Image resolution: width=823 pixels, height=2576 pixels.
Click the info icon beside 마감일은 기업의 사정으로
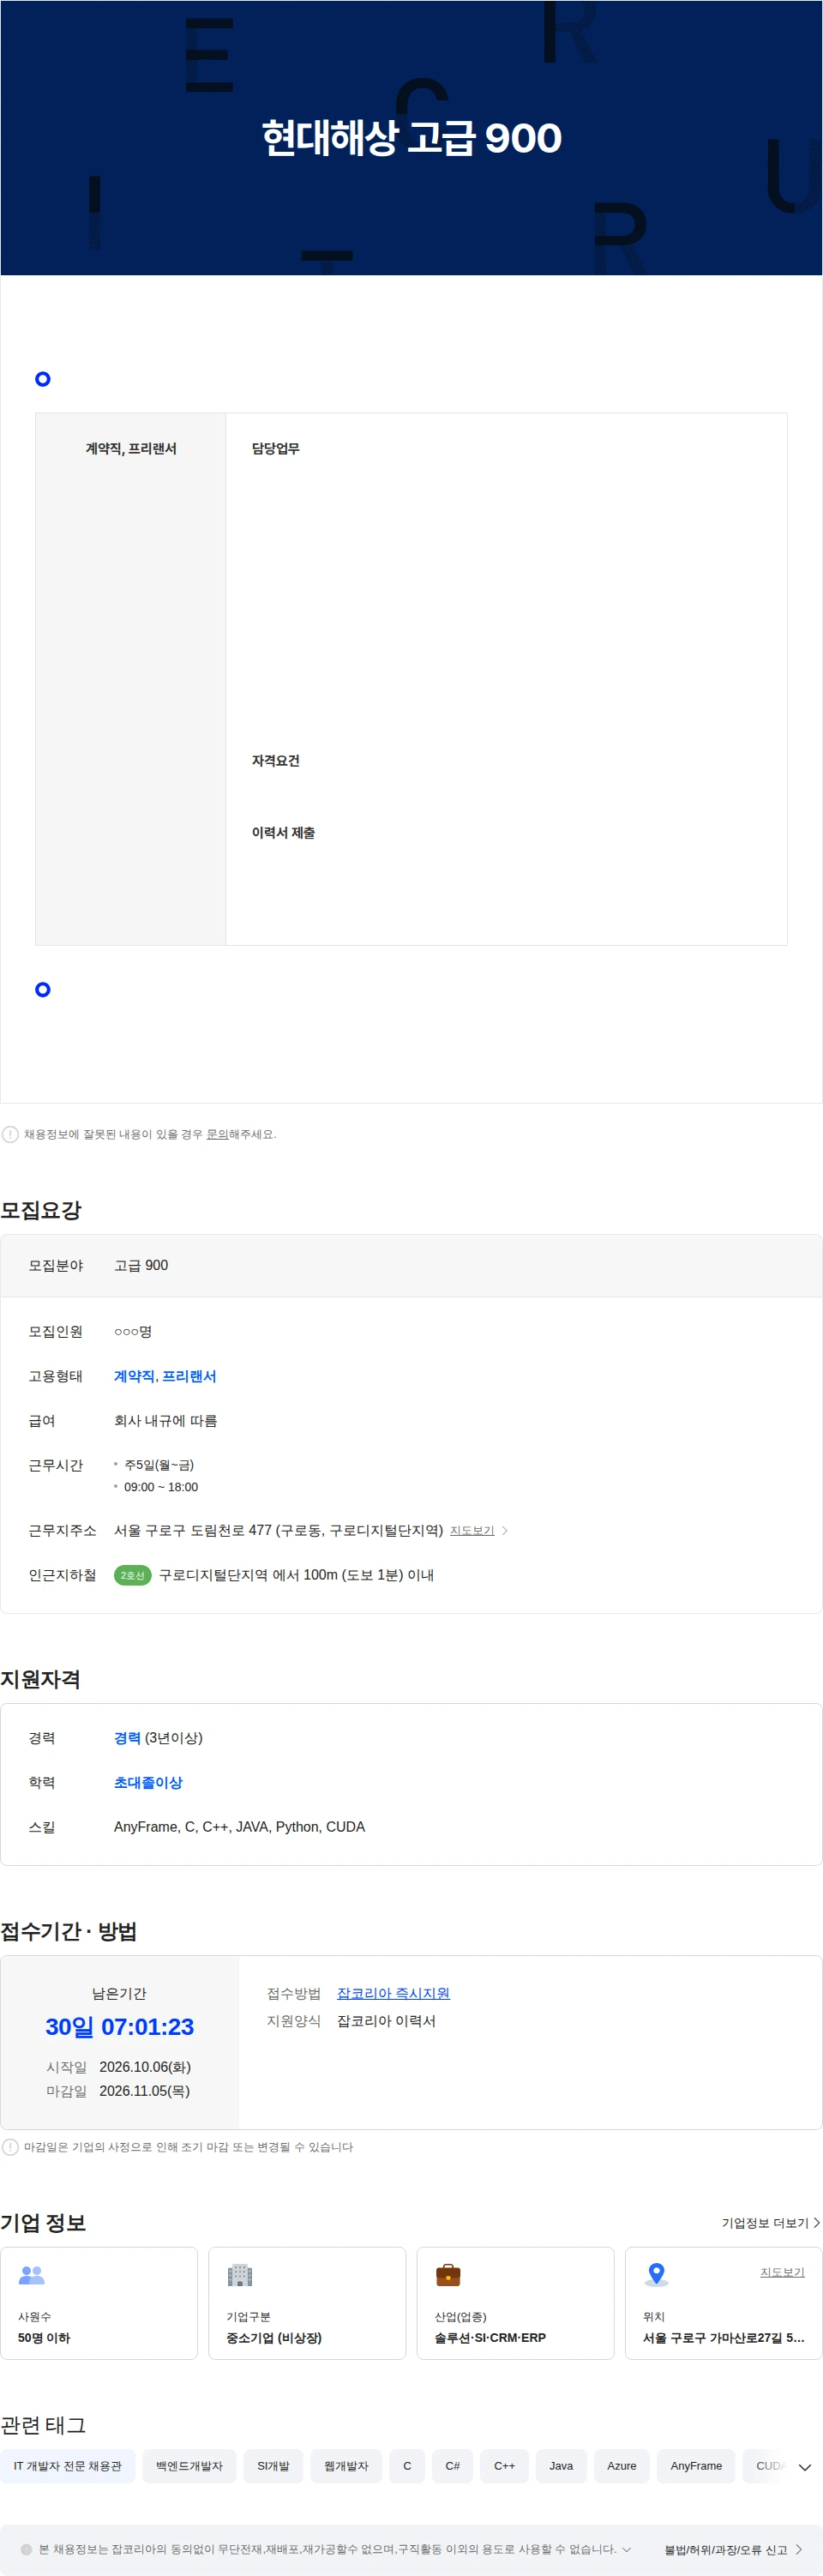point(10,2147)
